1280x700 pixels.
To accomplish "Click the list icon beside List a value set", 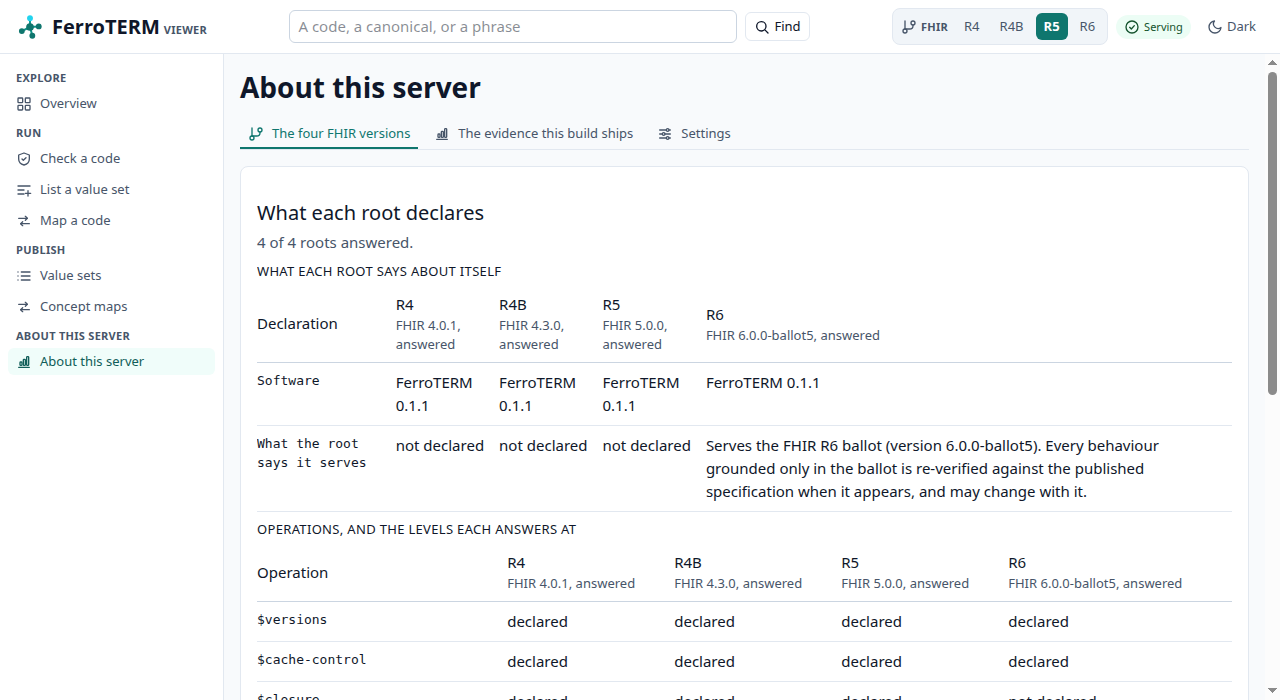I will pos(24,190).
